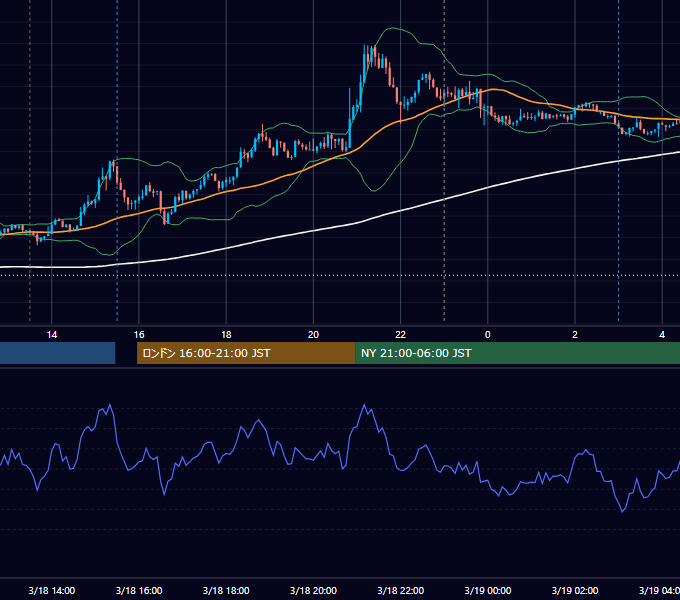The height and width of the screenshot is (600, 680).
Task: Click the ロンドン 16:00-21:00 JST session bar
Action: tap(246, 353)
